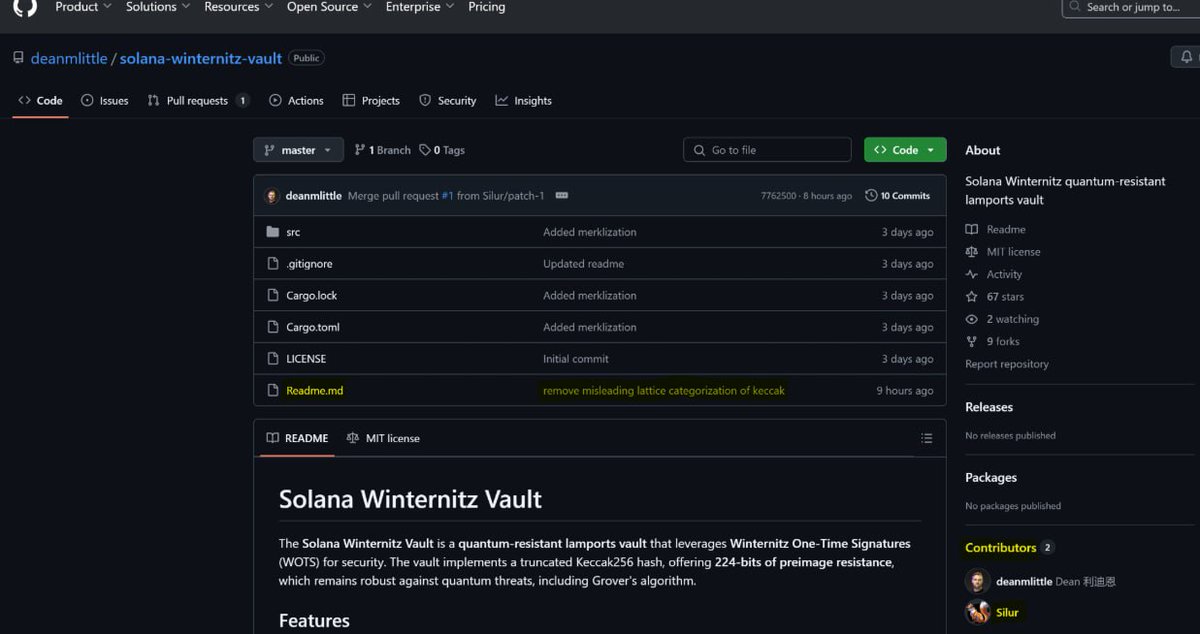Open the Updated readme commit message

tap(584, 264)
